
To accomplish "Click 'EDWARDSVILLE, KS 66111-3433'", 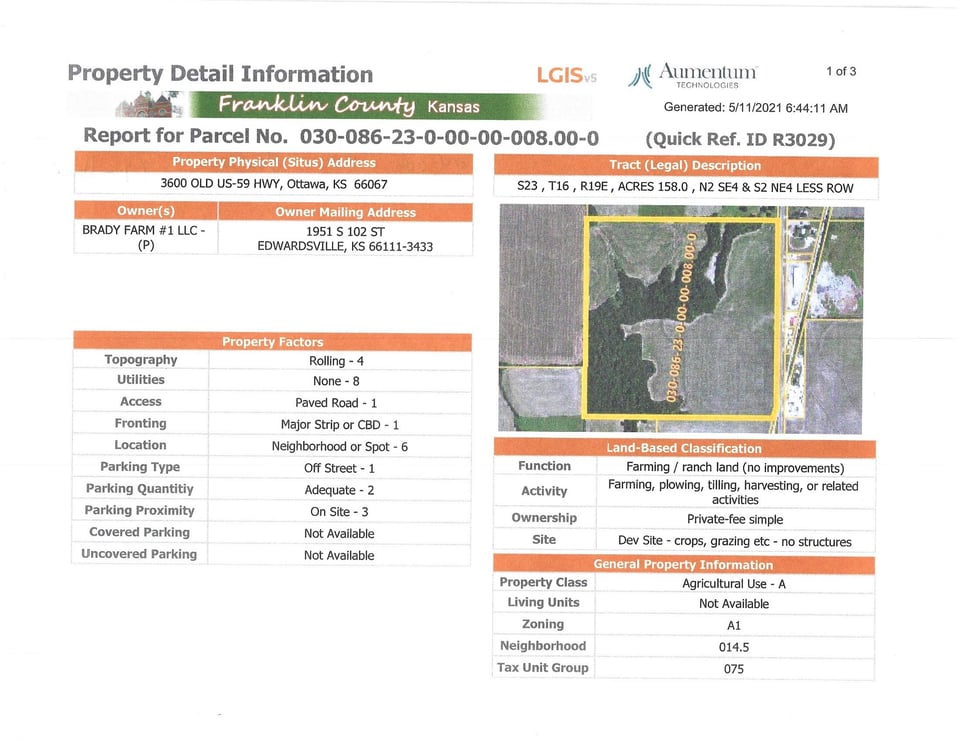I will [345, 246].
